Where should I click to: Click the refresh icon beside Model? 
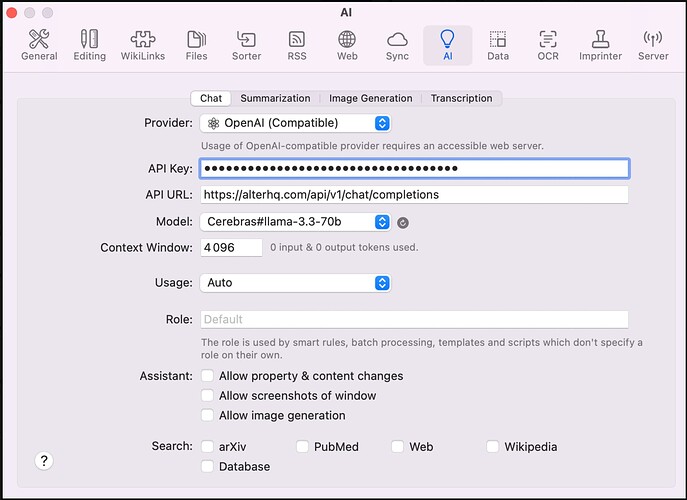(x=403, y=223)
